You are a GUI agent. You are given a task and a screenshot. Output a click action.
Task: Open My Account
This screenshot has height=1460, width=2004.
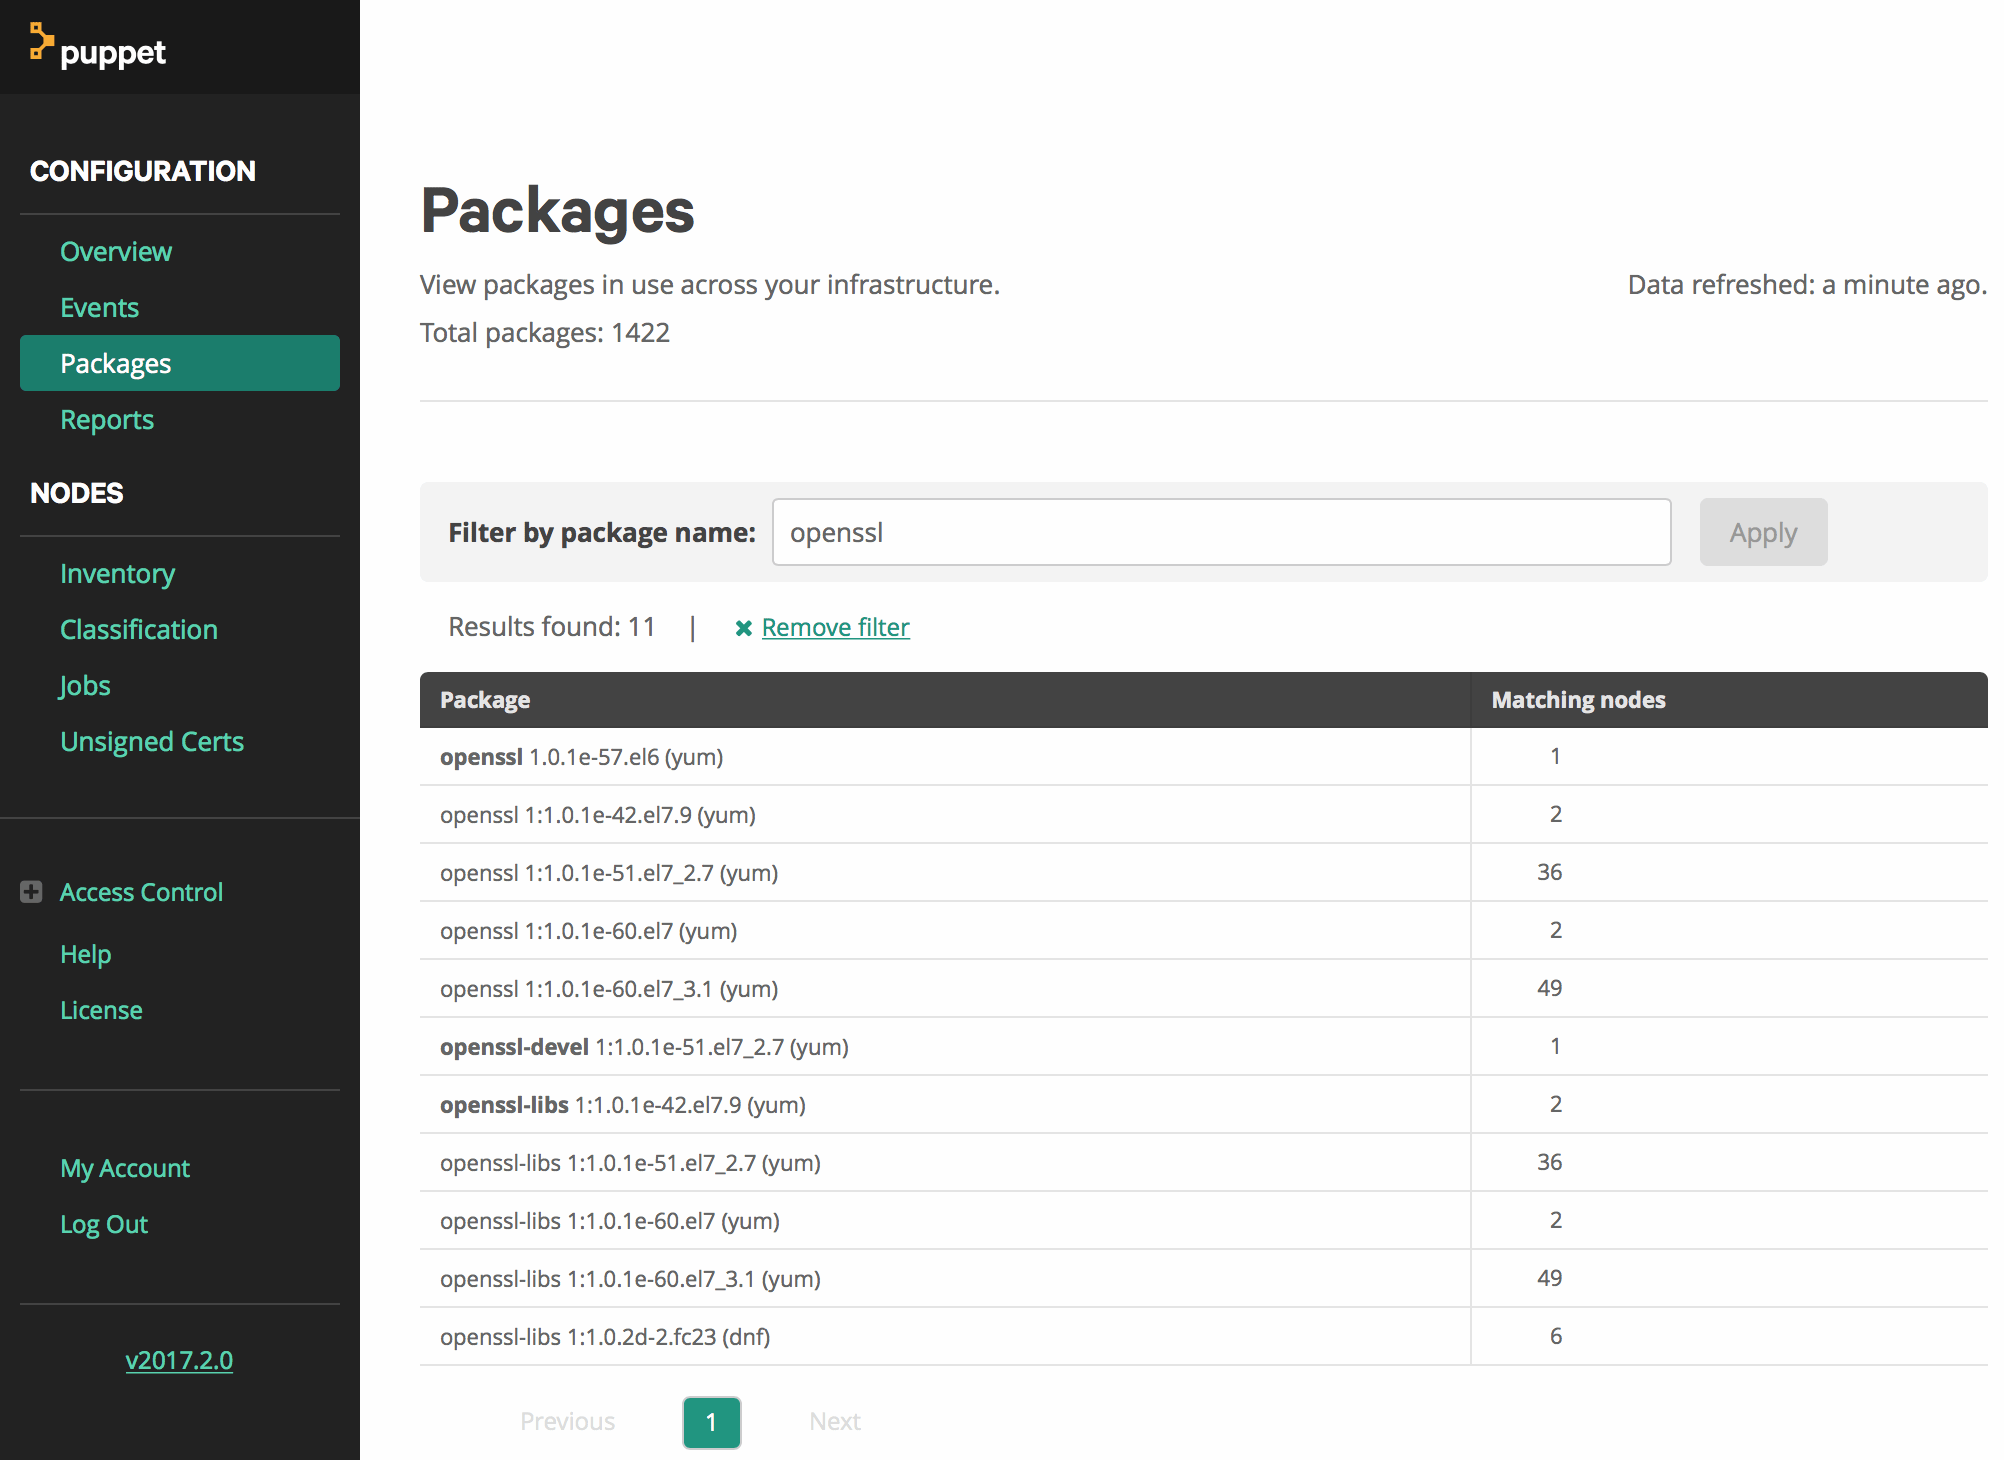pyautogui.click(x=125, y=1168)
